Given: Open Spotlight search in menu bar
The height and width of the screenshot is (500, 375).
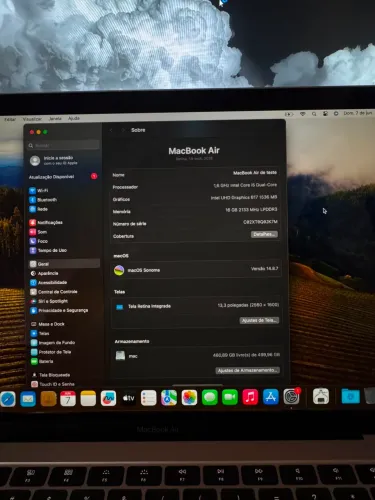Looking at the screenshot, I should pyautogui.click(x=314, y=114).
